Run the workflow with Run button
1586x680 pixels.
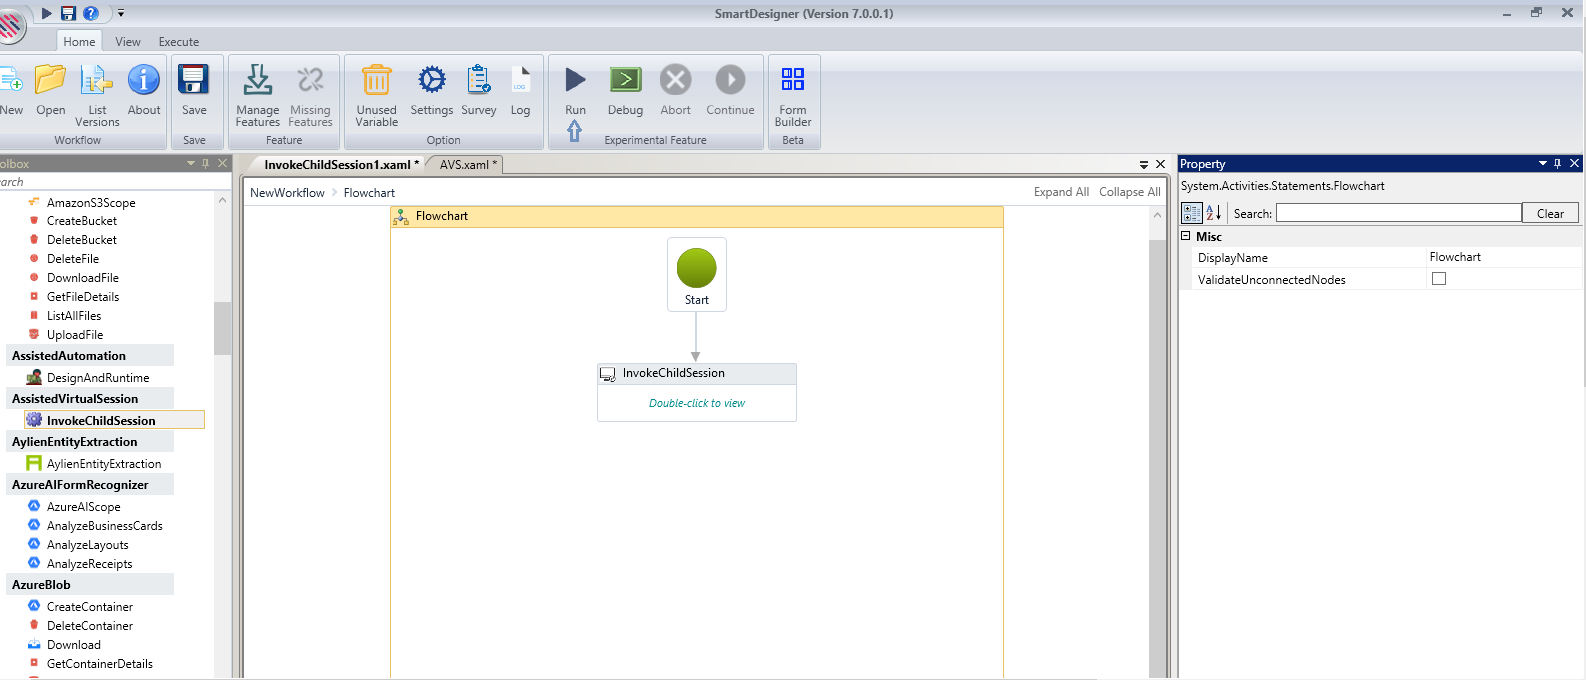(x=575, y=82)
